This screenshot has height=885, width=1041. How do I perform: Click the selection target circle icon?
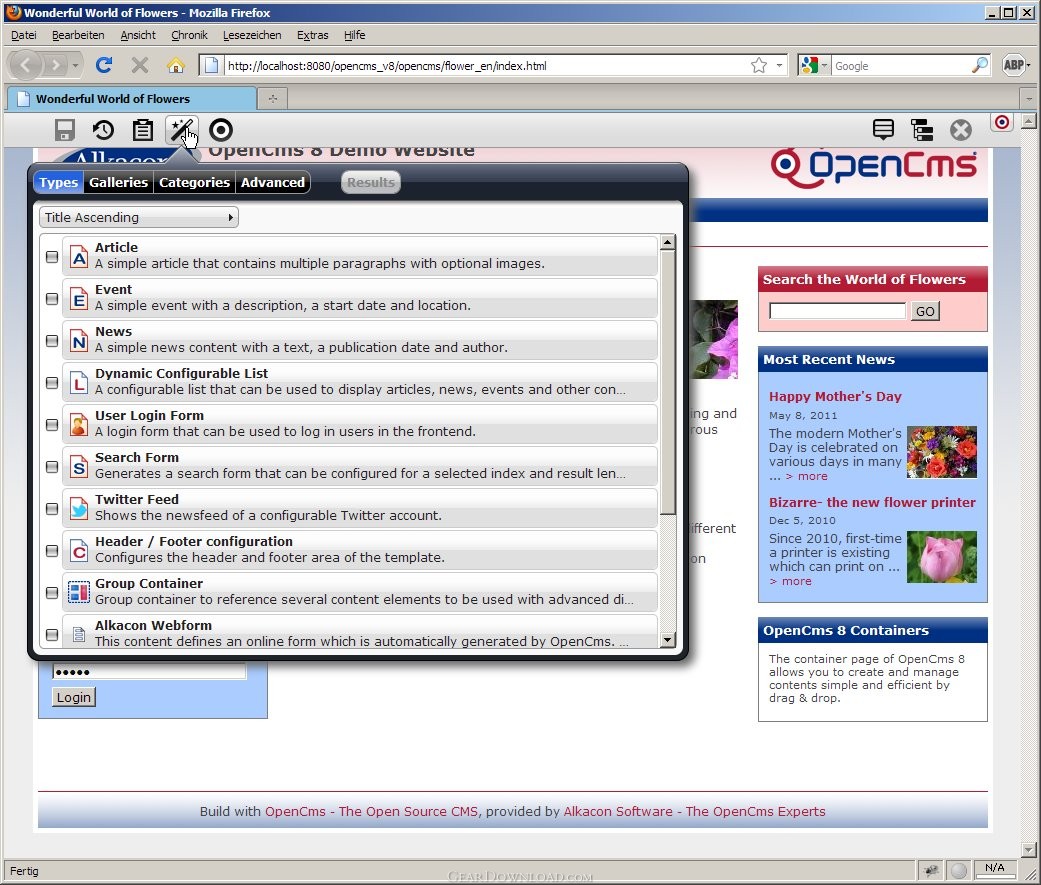tap(220, 130)
